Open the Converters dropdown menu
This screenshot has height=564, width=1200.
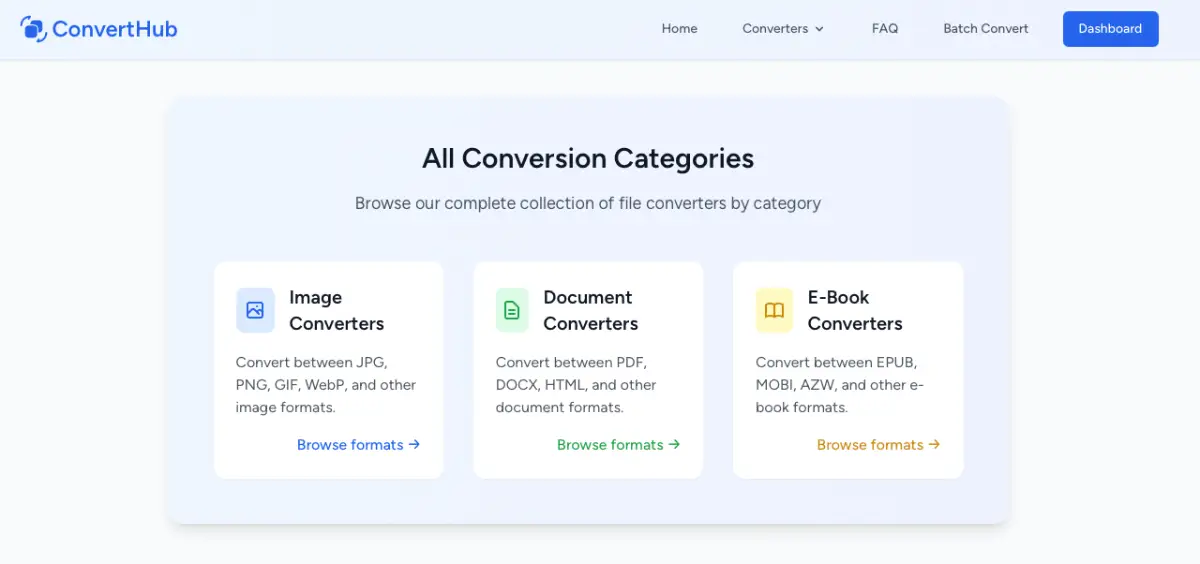[x=775, y=29]
